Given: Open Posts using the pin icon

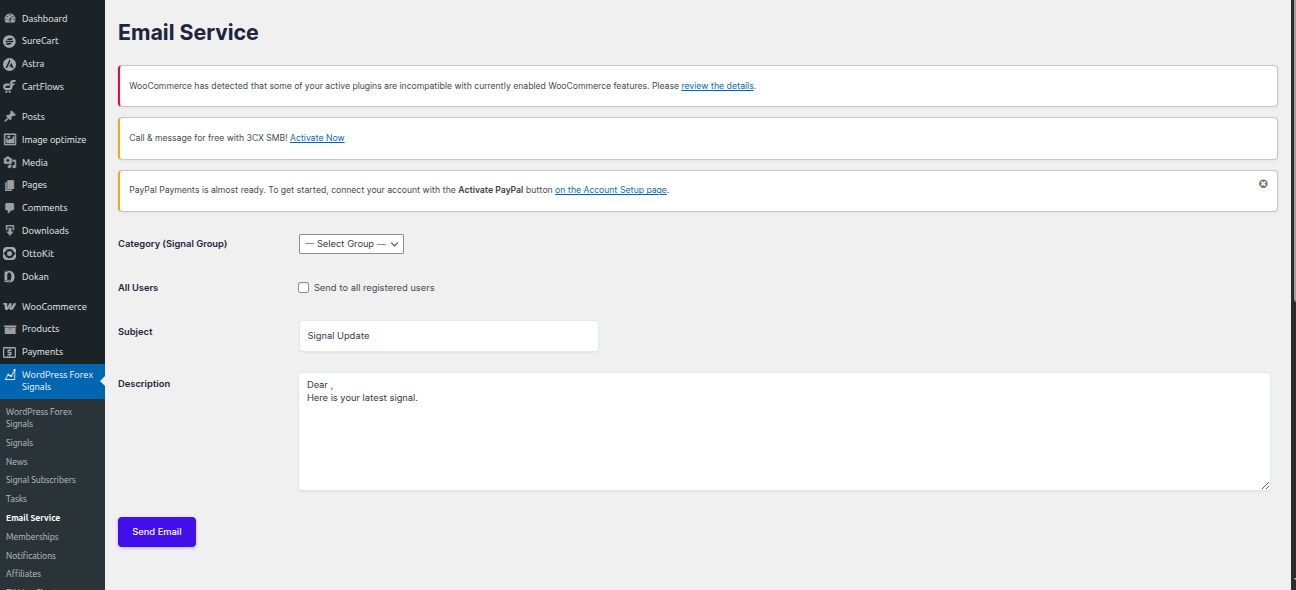Looking at the screenshot, I should tap(10, 117).
